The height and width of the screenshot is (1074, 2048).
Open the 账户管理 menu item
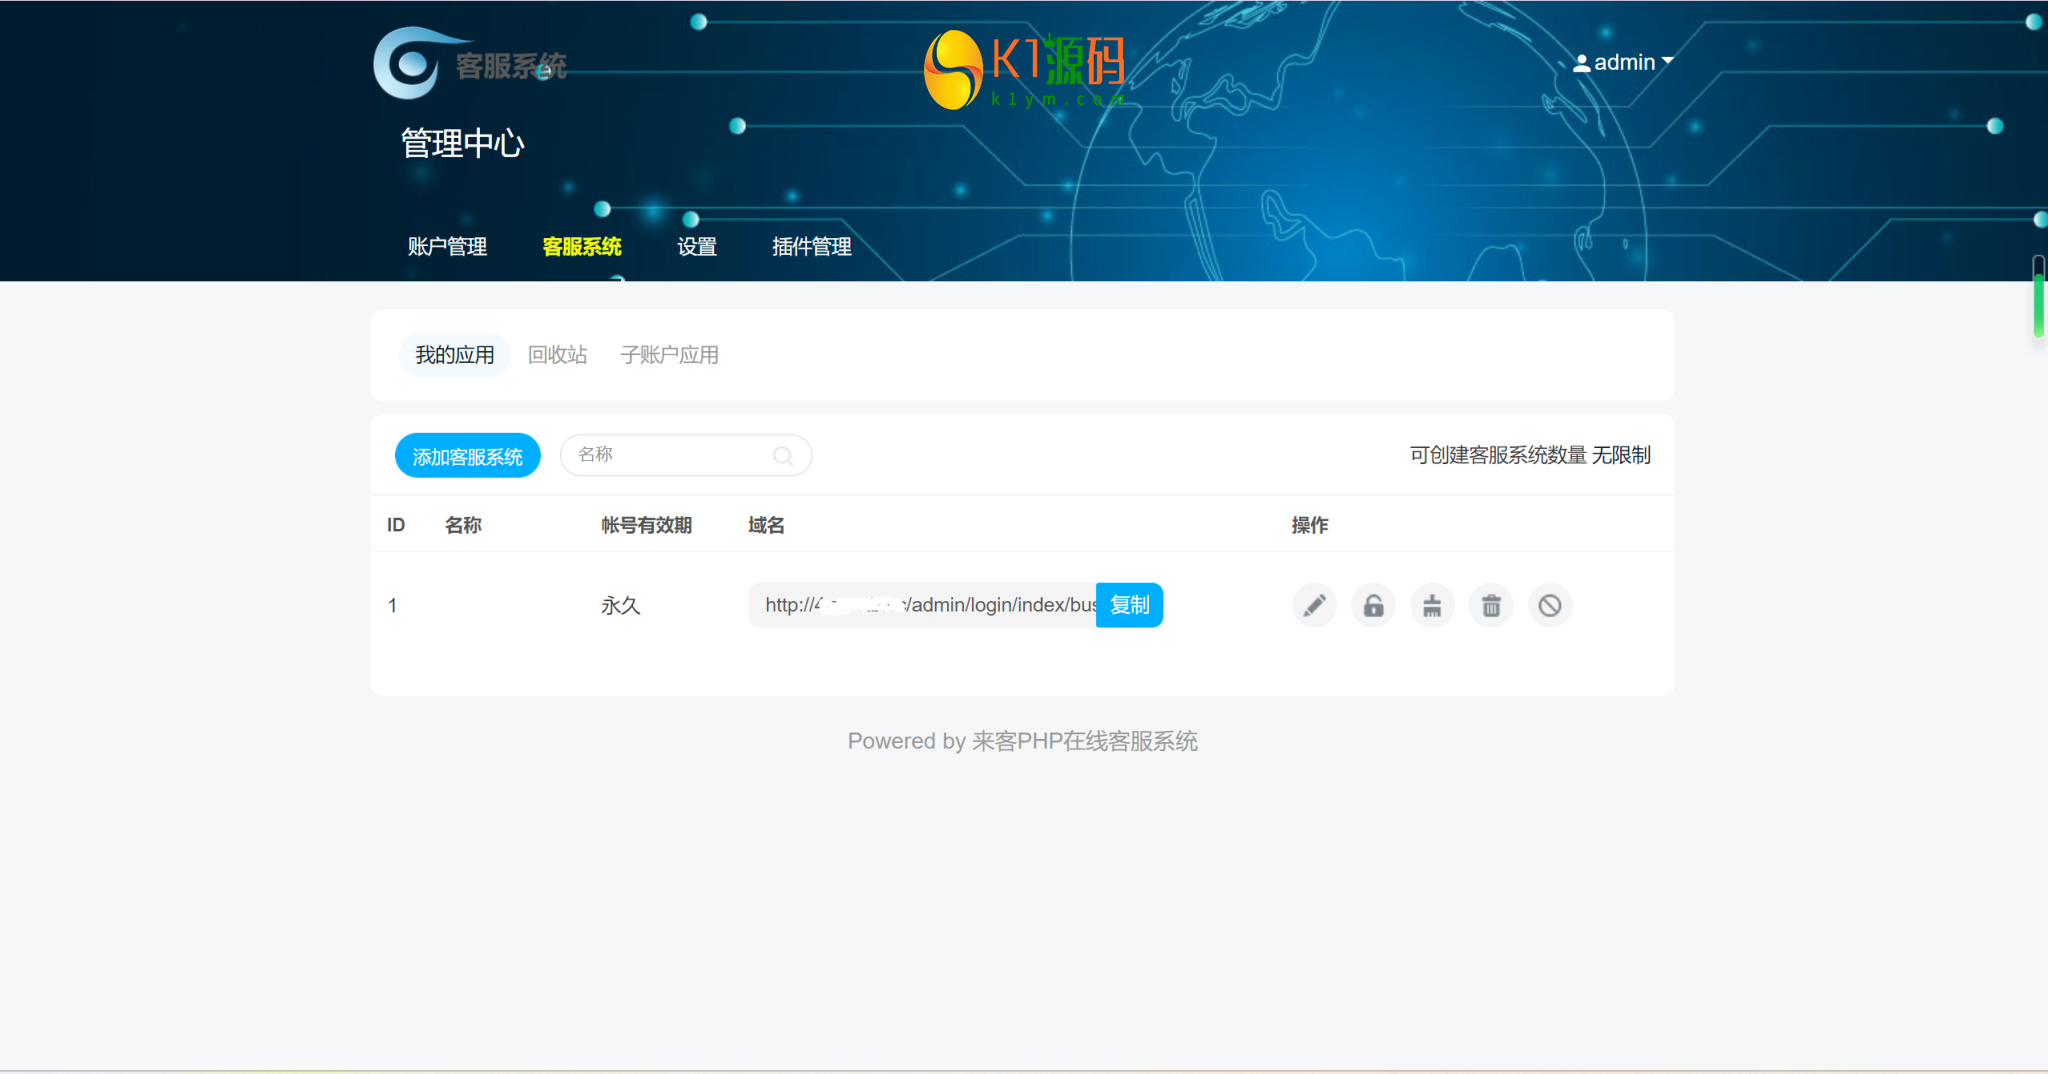coord(447,247)
